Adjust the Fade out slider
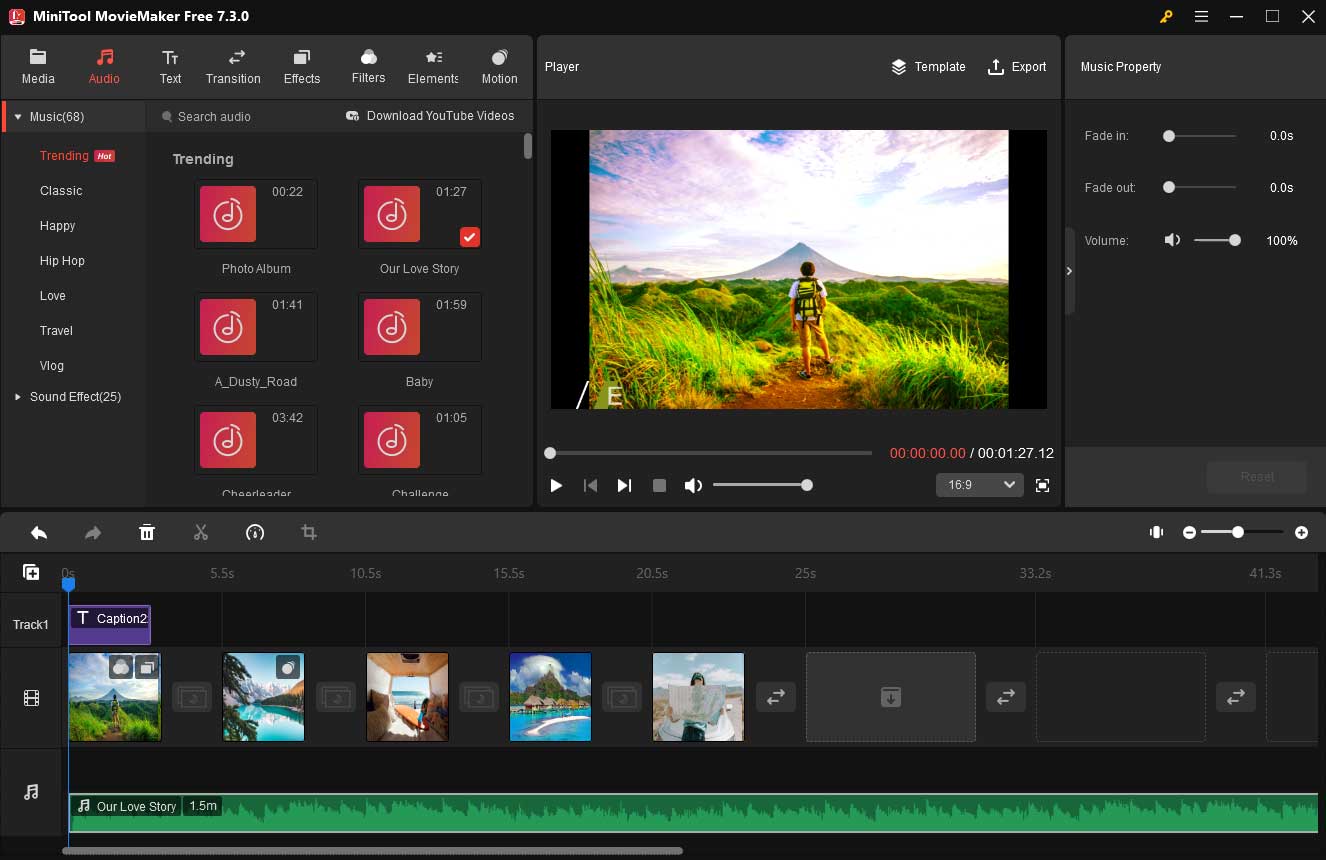 tap(1200, 187)
